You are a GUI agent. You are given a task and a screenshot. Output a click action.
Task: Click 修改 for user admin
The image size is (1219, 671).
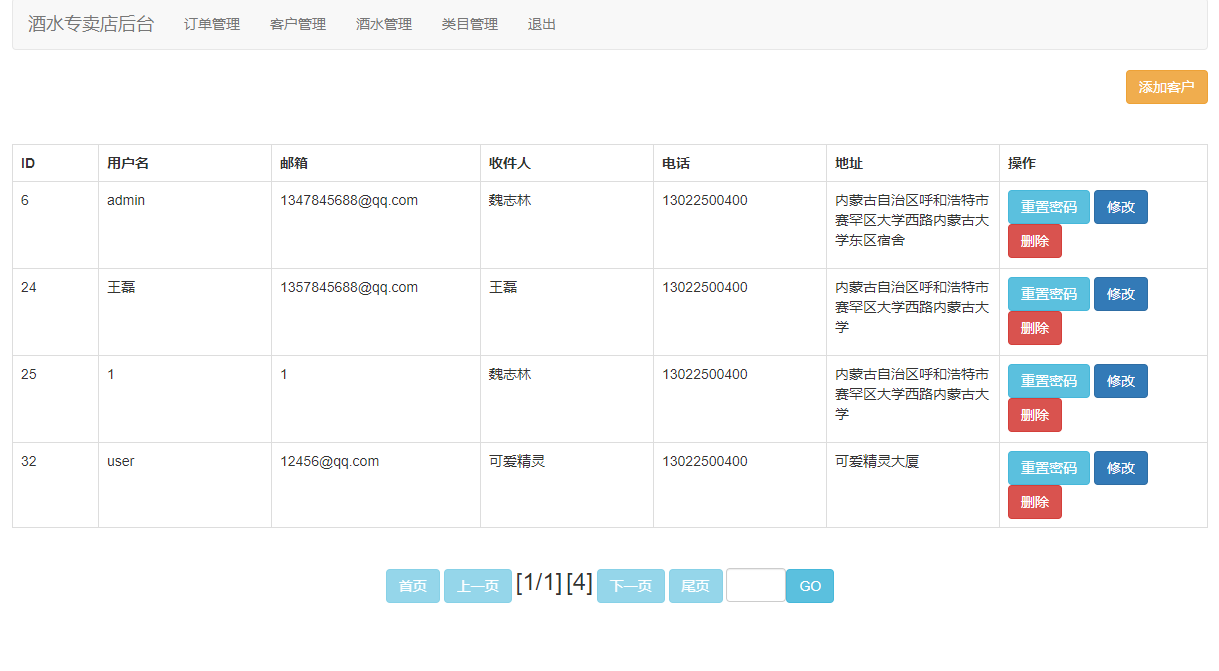(1120, 207)
